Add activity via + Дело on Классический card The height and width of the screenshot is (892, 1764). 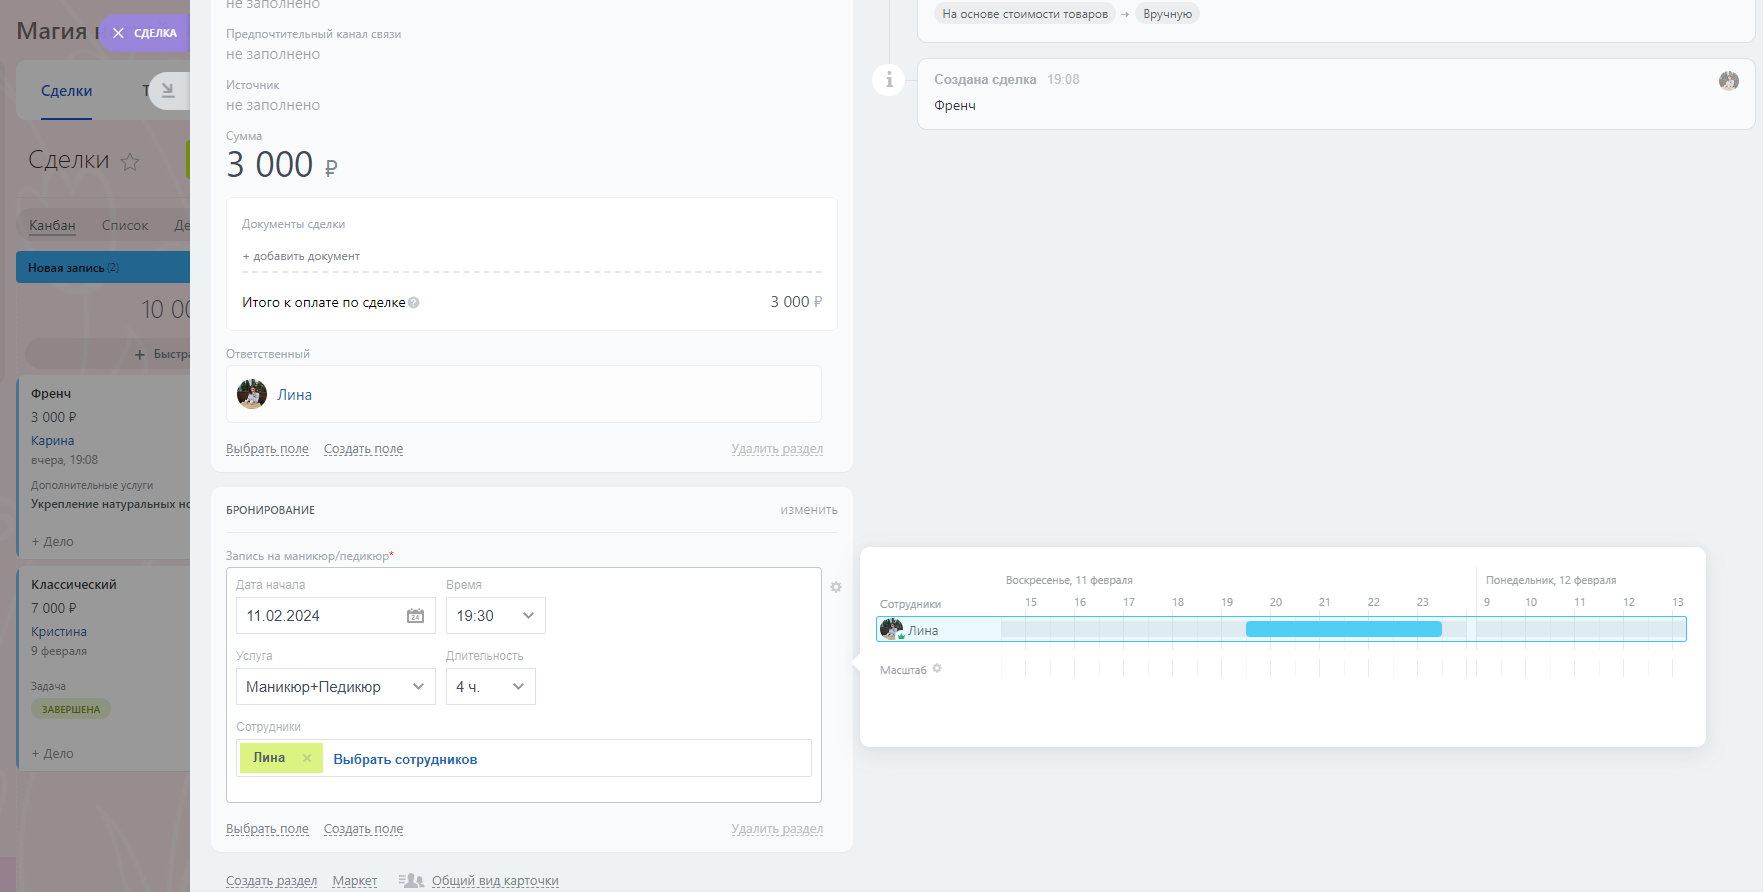tap(52, 754)
